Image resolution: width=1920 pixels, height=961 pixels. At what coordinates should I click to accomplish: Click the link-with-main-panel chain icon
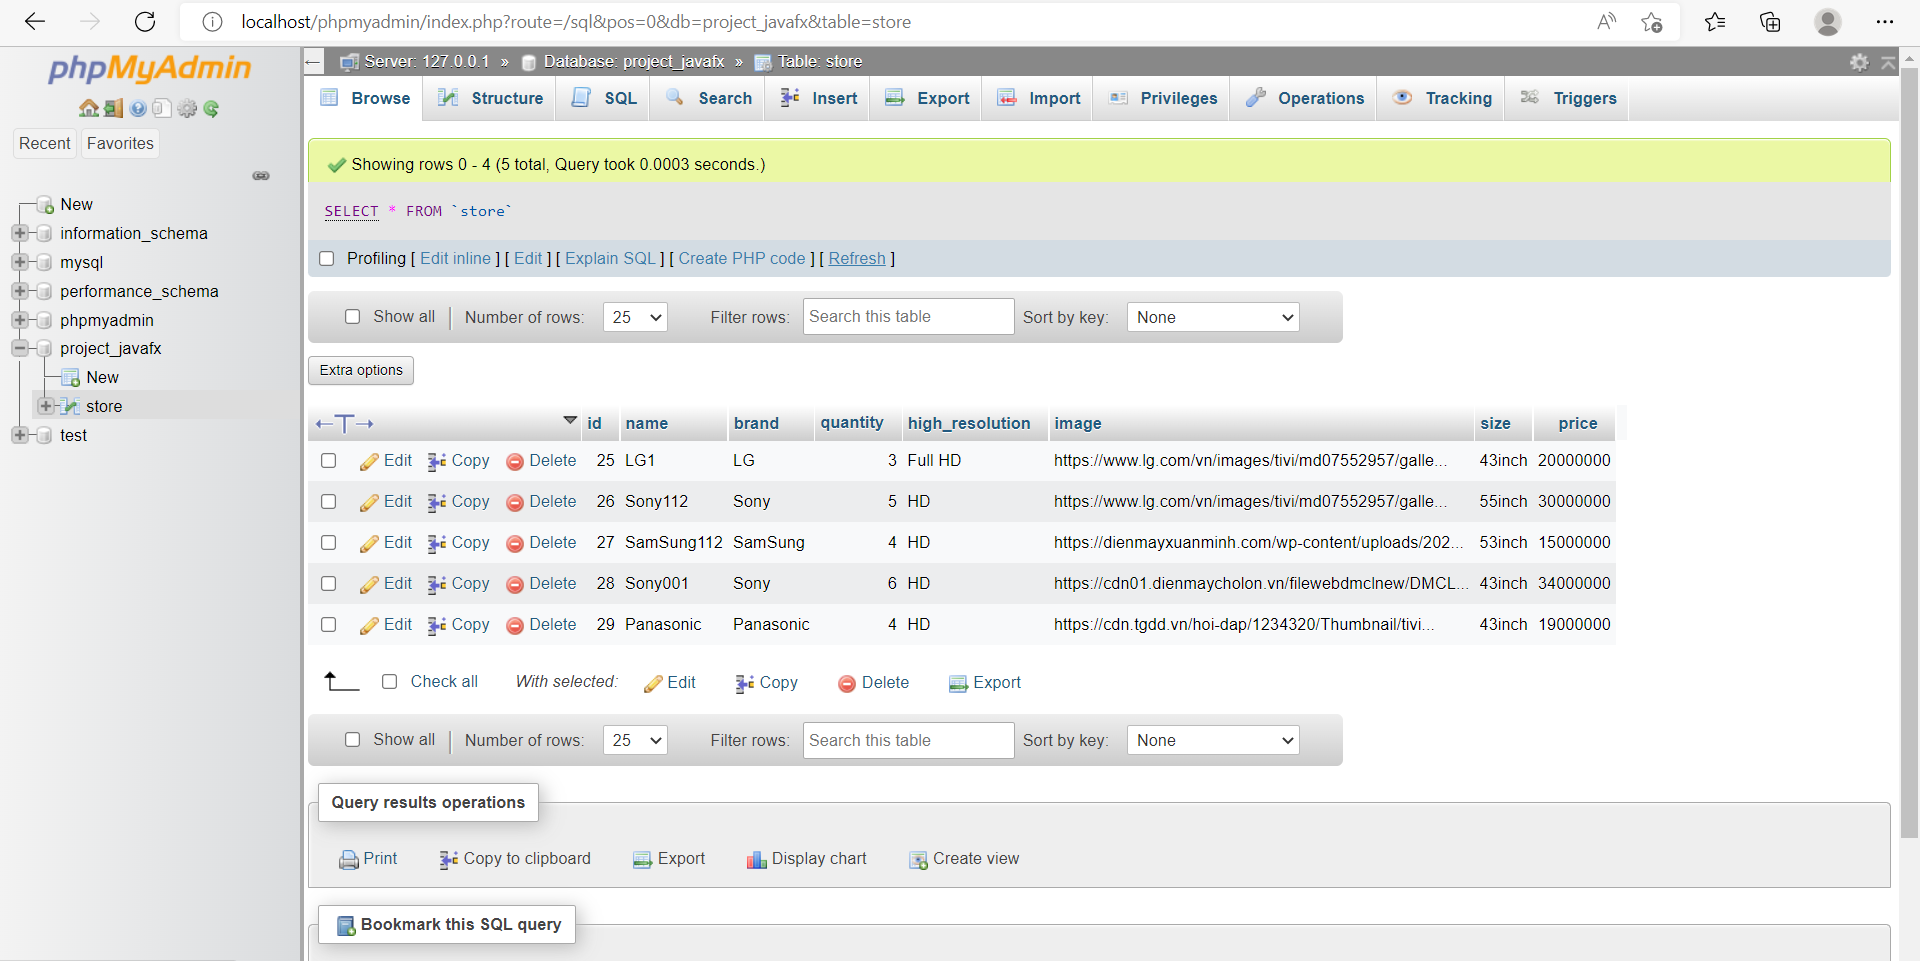[261, 176]
